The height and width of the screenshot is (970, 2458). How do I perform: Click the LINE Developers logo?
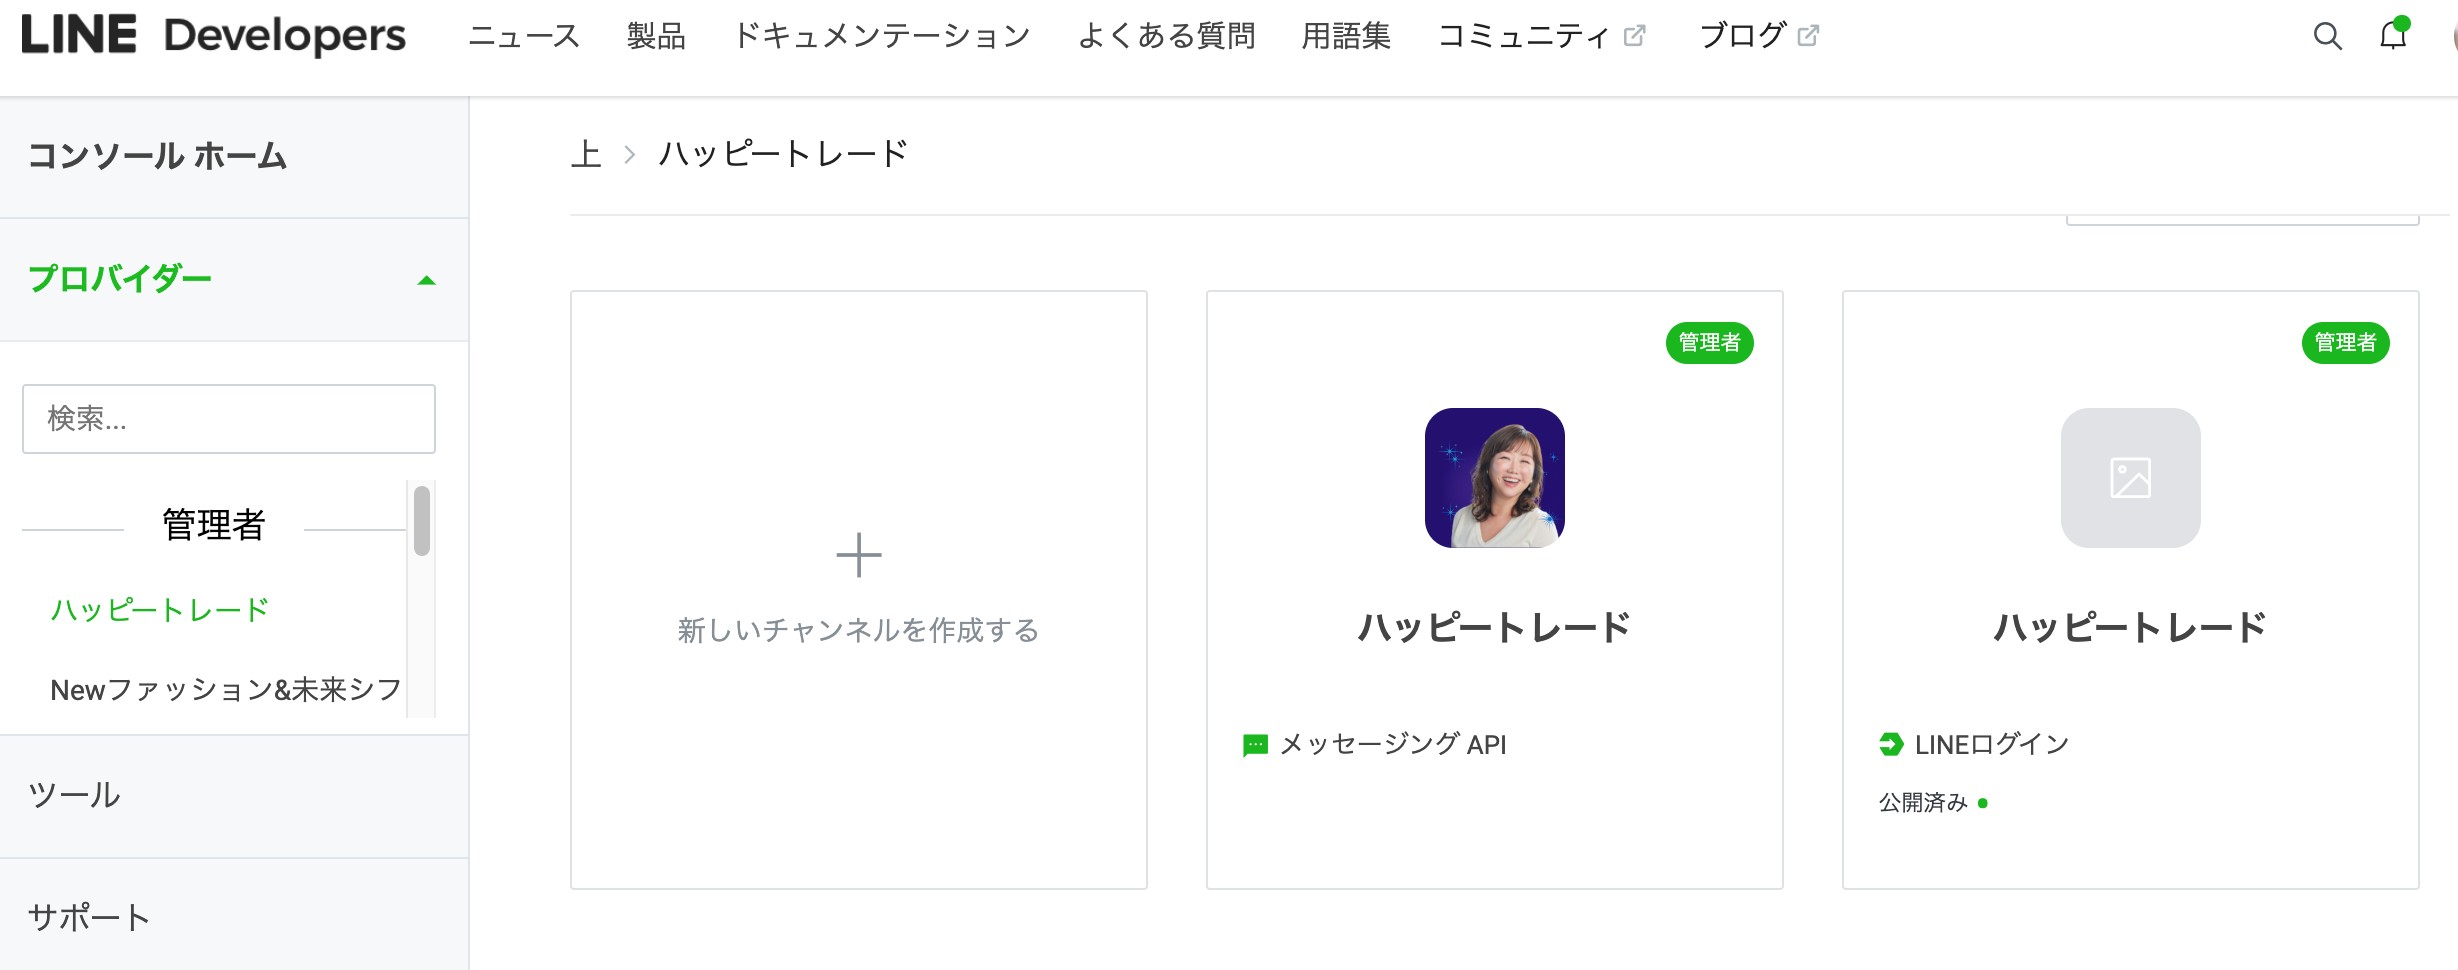(213, 35)
